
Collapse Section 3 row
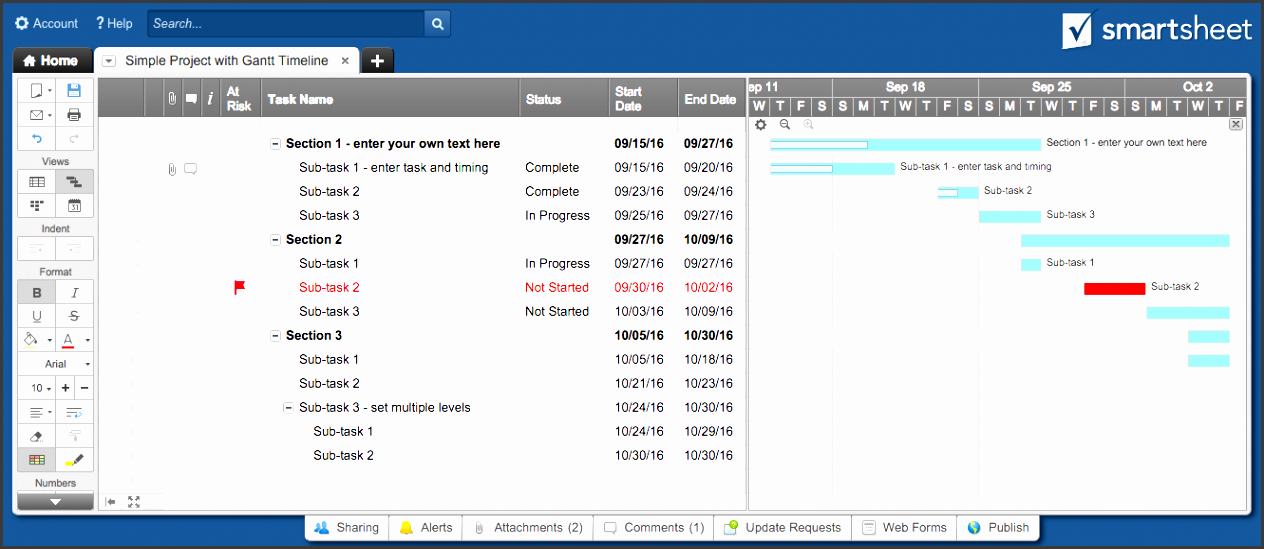click(275, 336)
